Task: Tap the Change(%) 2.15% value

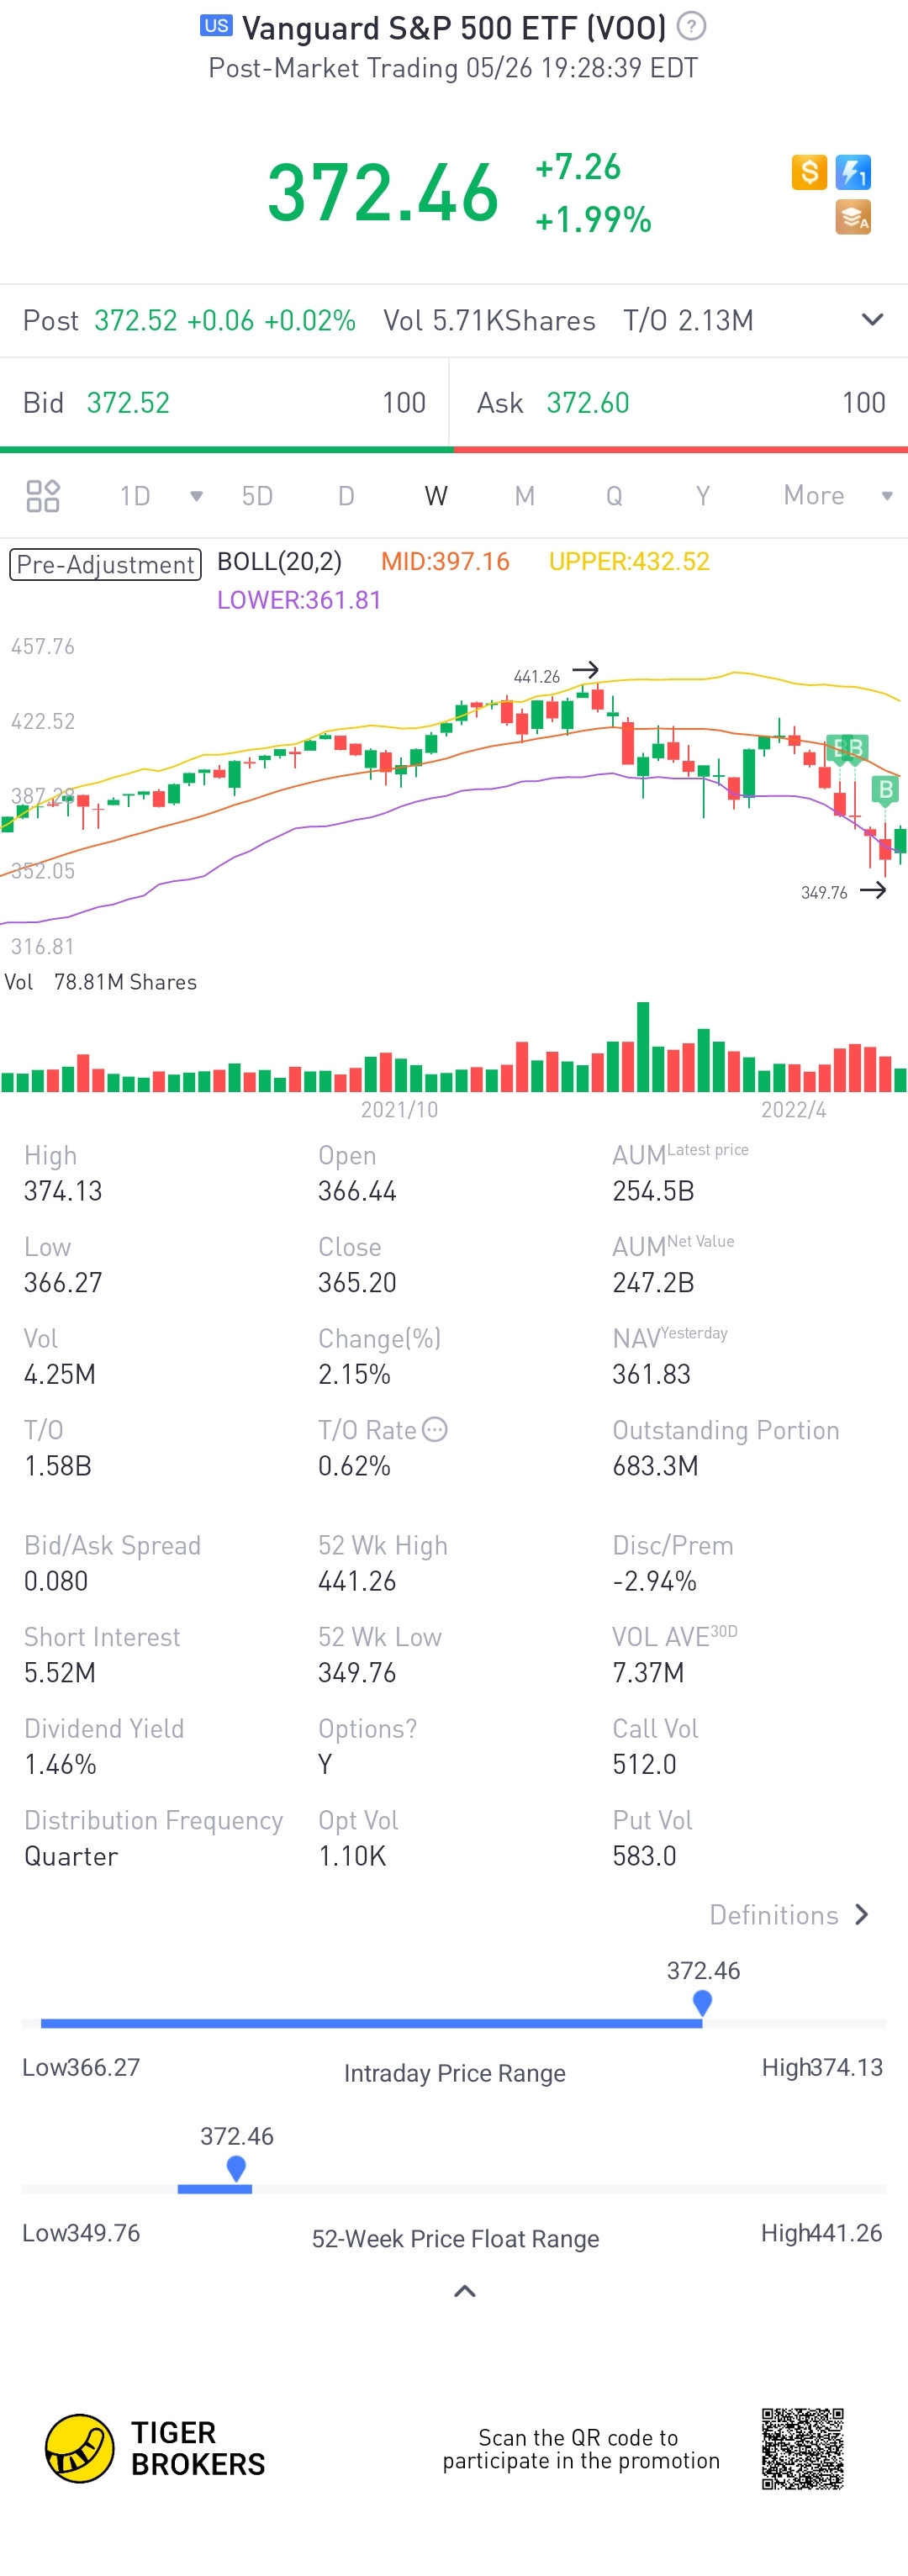Action: coord(354,1374)
